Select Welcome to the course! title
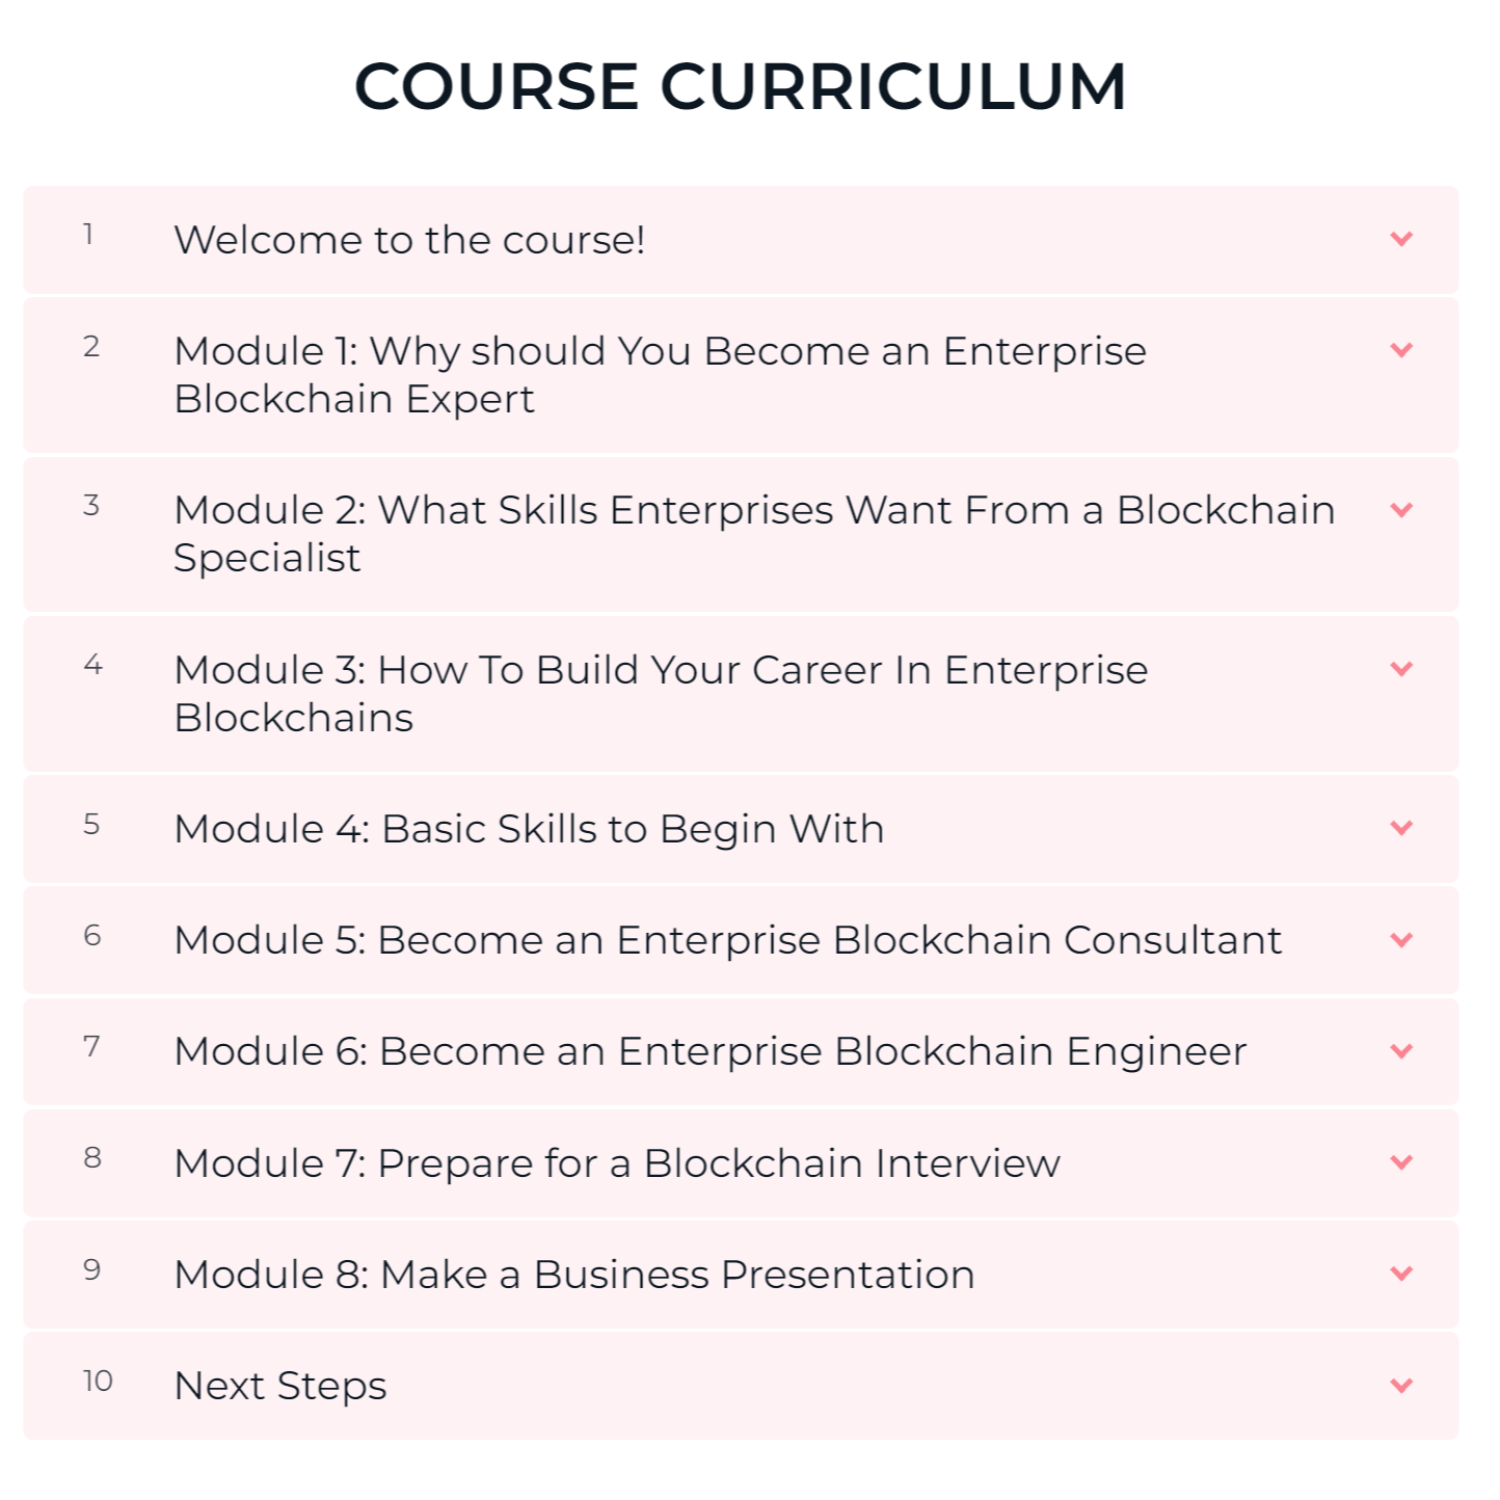 click(x=410, y=240)
